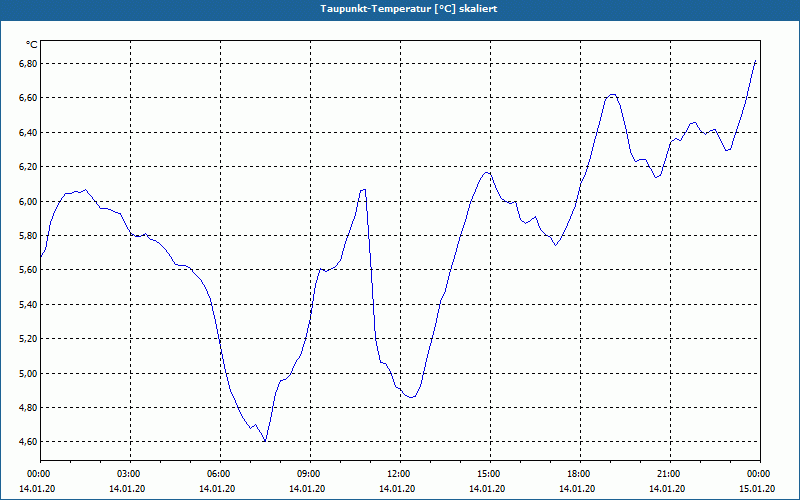Click the 4,60 y-axis label
The width and height of the screenshot is (800, 500).
(27, 442)
